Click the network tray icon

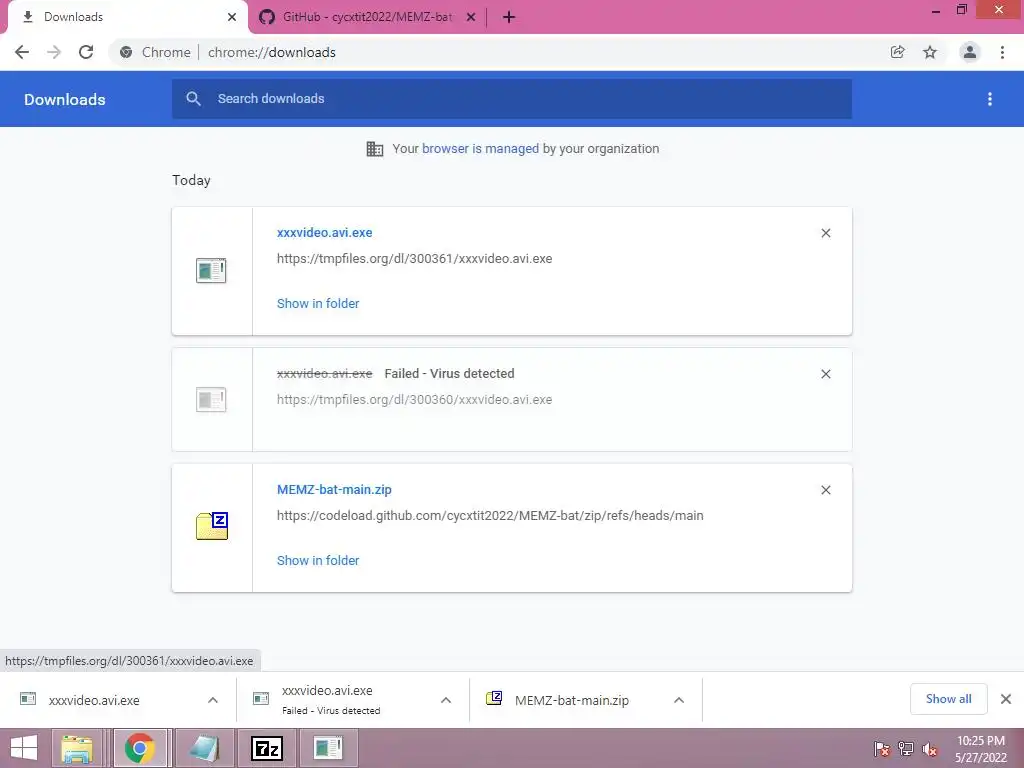coord(906,749)
